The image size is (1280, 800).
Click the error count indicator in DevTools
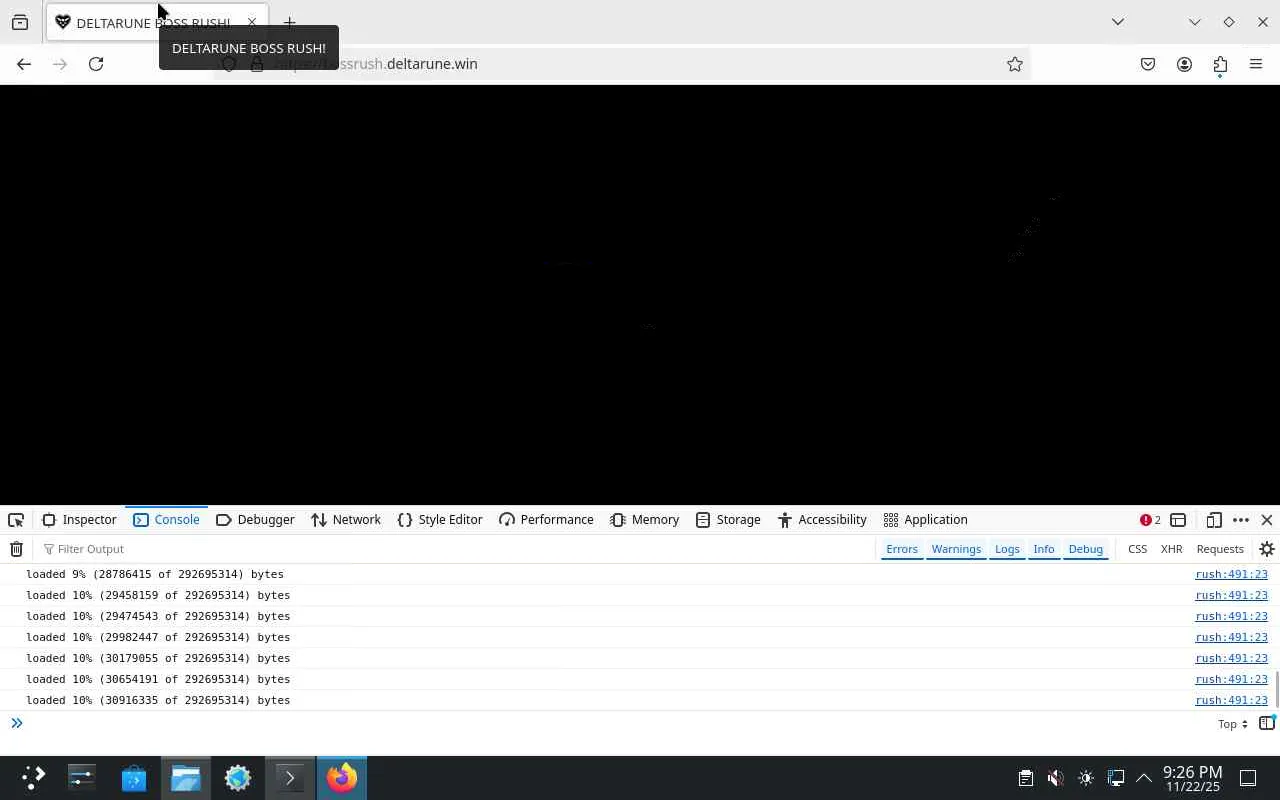pos(1150,520)
